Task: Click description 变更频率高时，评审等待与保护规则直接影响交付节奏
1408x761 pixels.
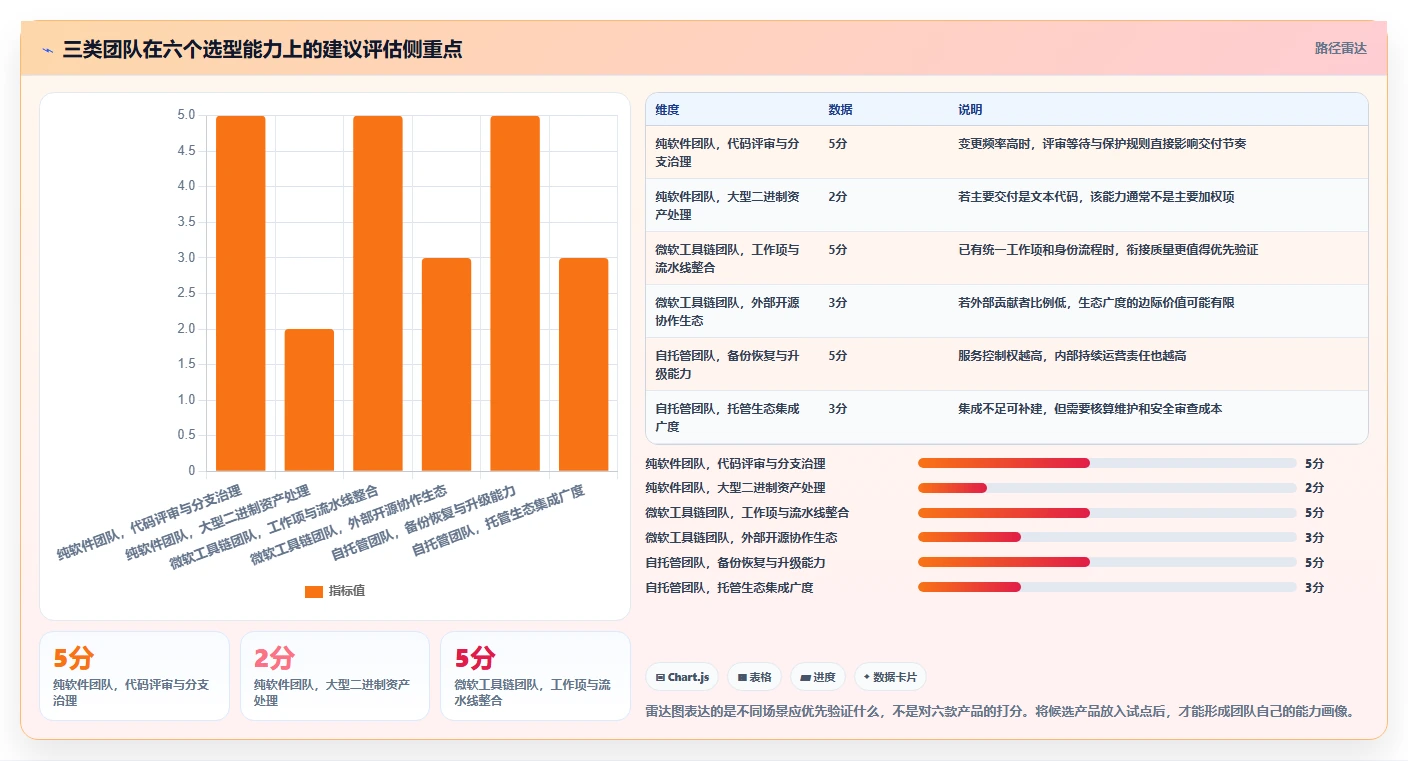Action: tap(1102, 144)
